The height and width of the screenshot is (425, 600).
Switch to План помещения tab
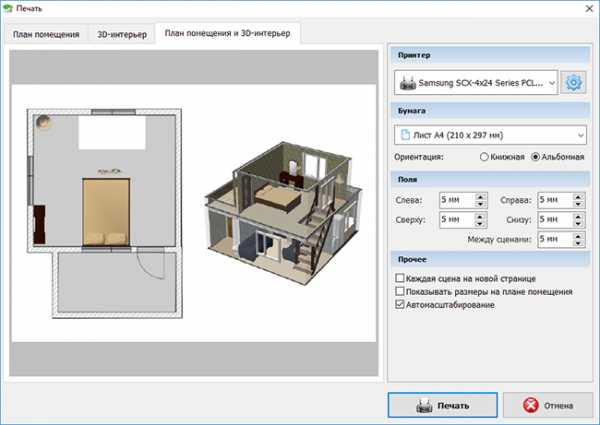click(46, 35)
